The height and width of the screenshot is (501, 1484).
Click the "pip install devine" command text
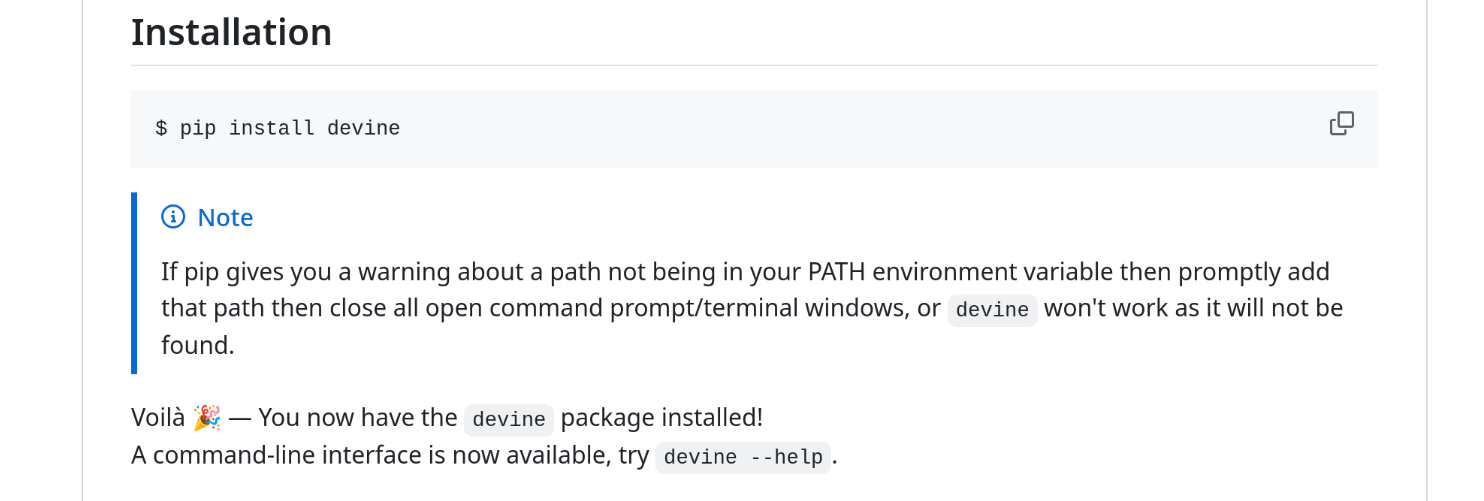point(290,129)
